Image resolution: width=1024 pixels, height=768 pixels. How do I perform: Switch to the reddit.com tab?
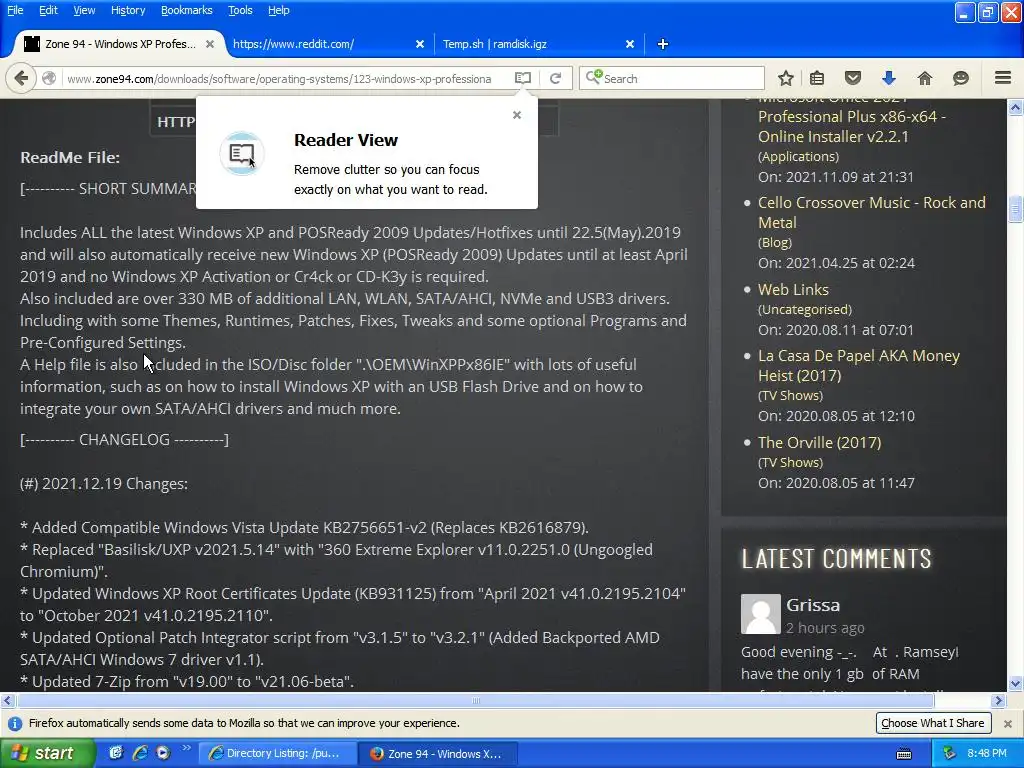[x=328, y=44]
